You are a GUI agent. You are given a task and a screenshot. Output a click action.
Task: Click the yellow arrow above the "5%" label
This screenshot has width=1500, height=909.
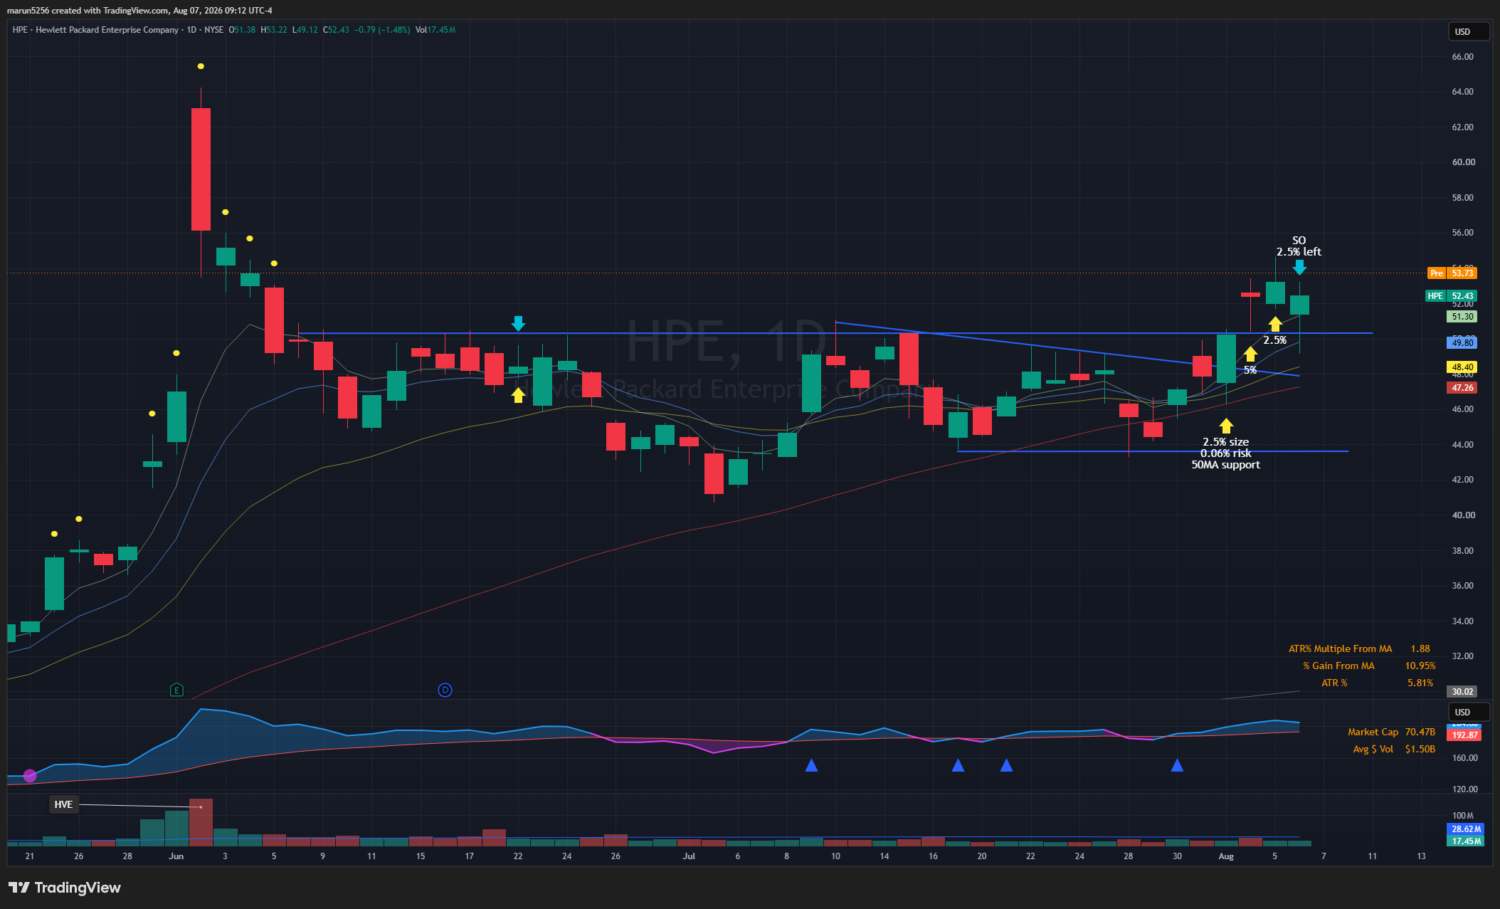click(x=1250, y=354)
